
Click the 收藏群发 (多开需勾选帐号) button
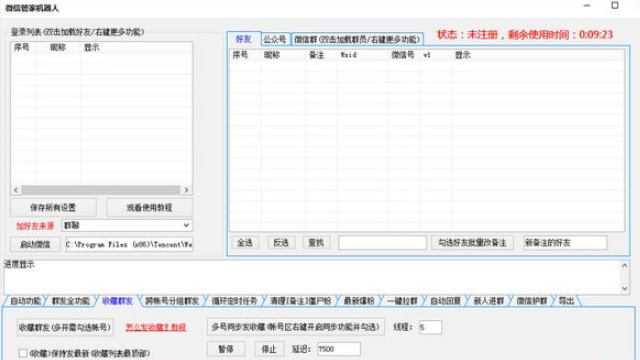pos(65,327)
